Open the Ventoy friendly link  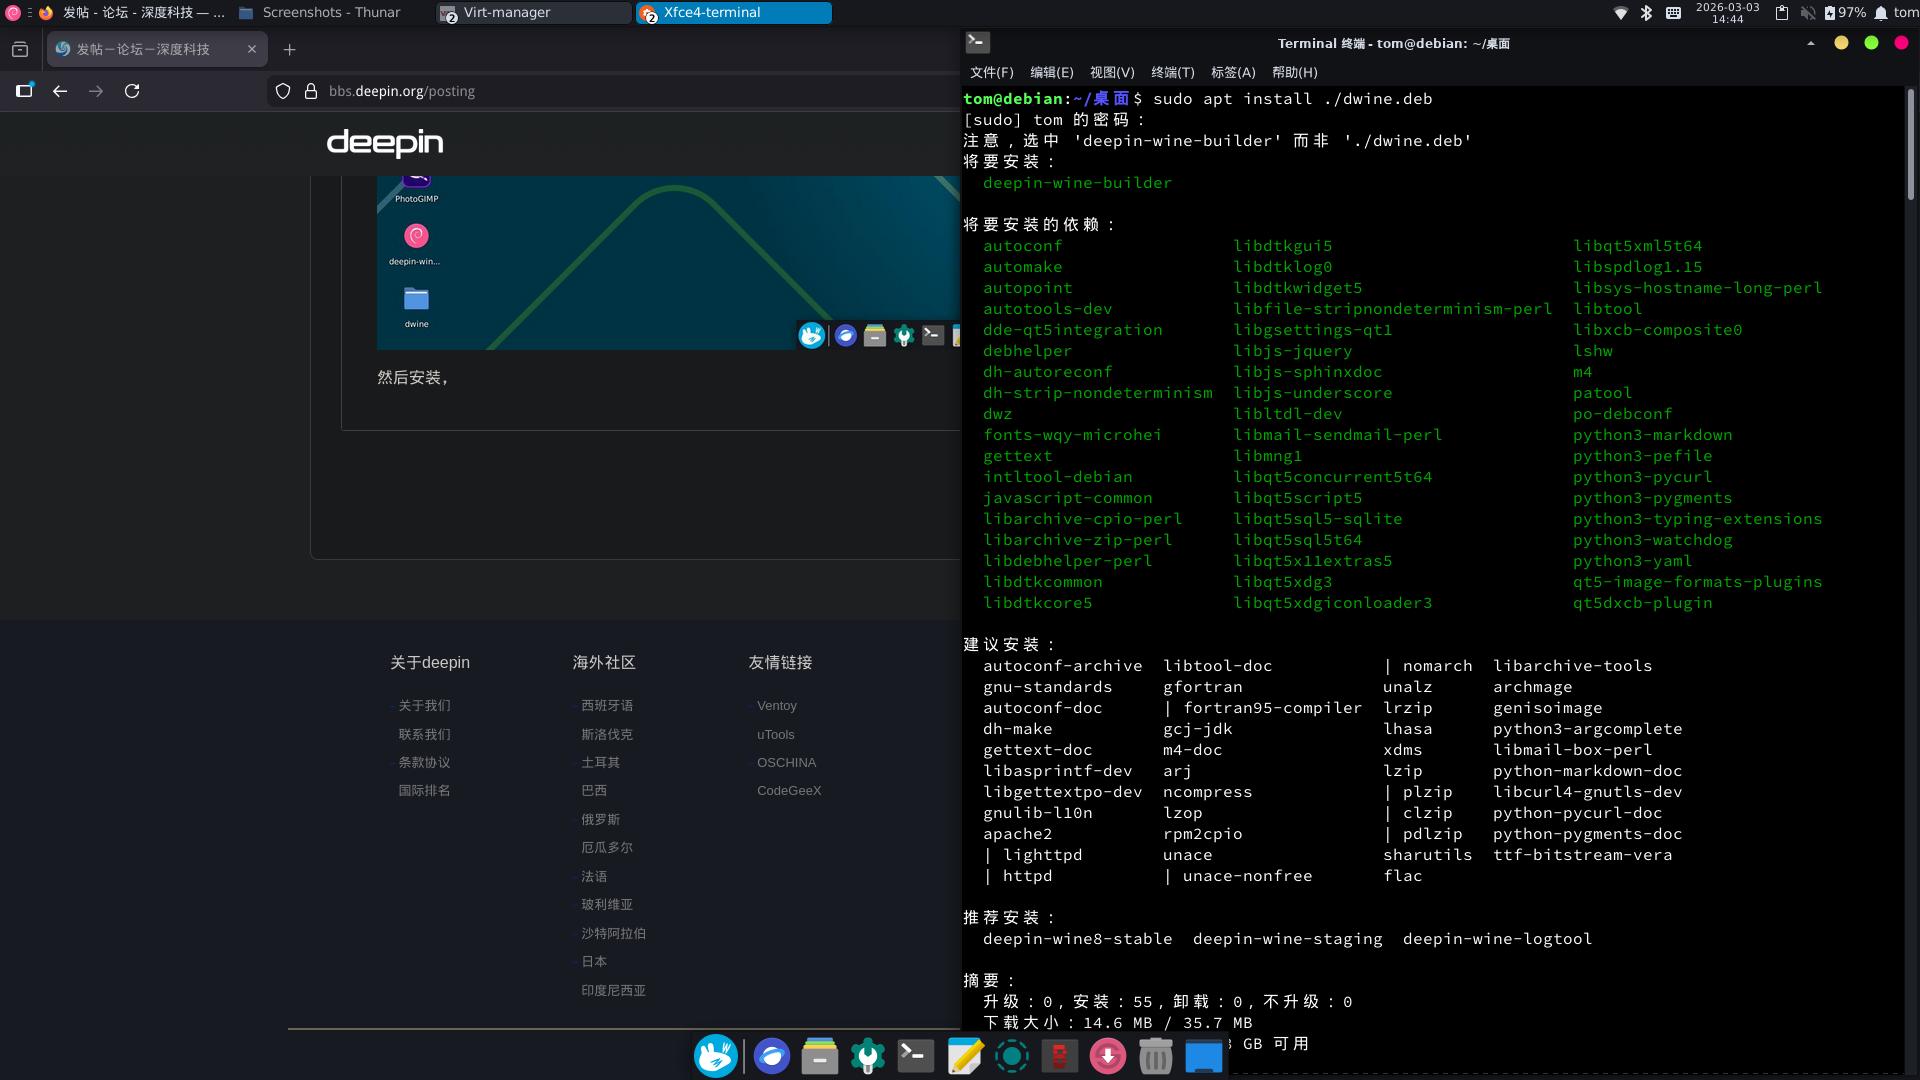(x=776, y=706)
